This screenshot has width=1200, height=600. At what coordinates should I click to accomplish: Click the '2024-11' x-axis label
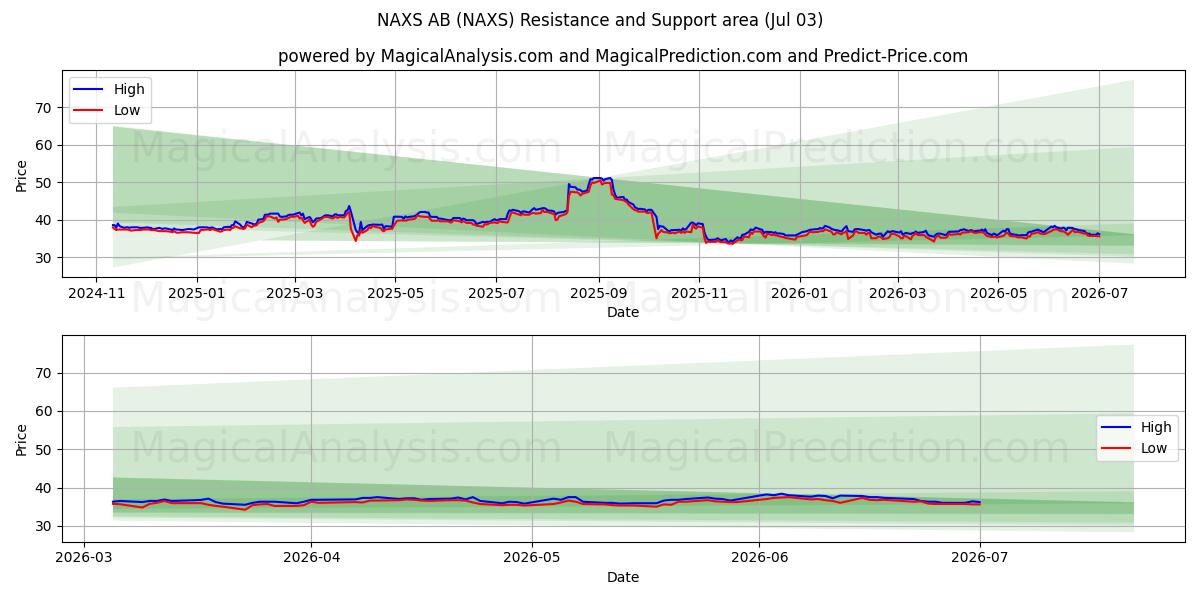[96, 294]
